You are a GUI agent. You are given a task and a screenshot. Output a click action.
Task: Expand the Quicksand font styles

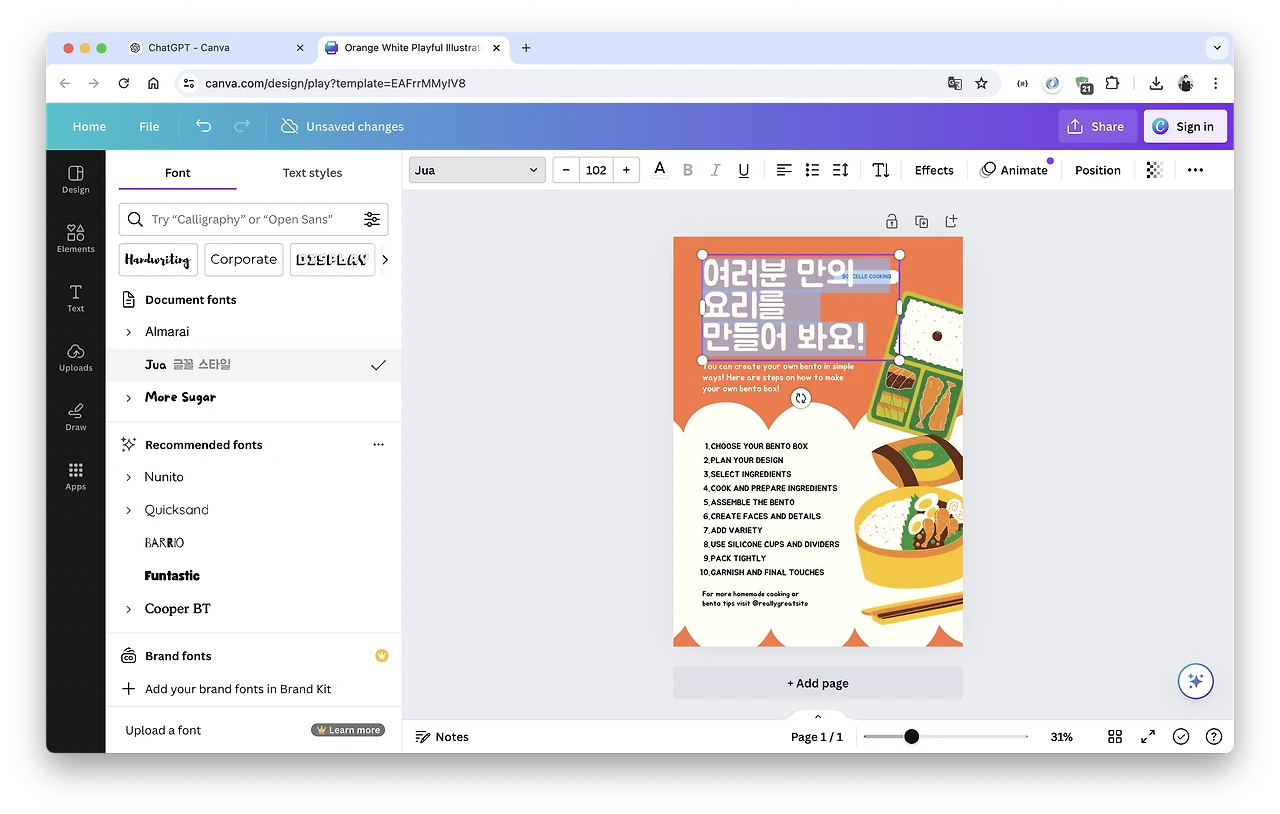(129, 511)
